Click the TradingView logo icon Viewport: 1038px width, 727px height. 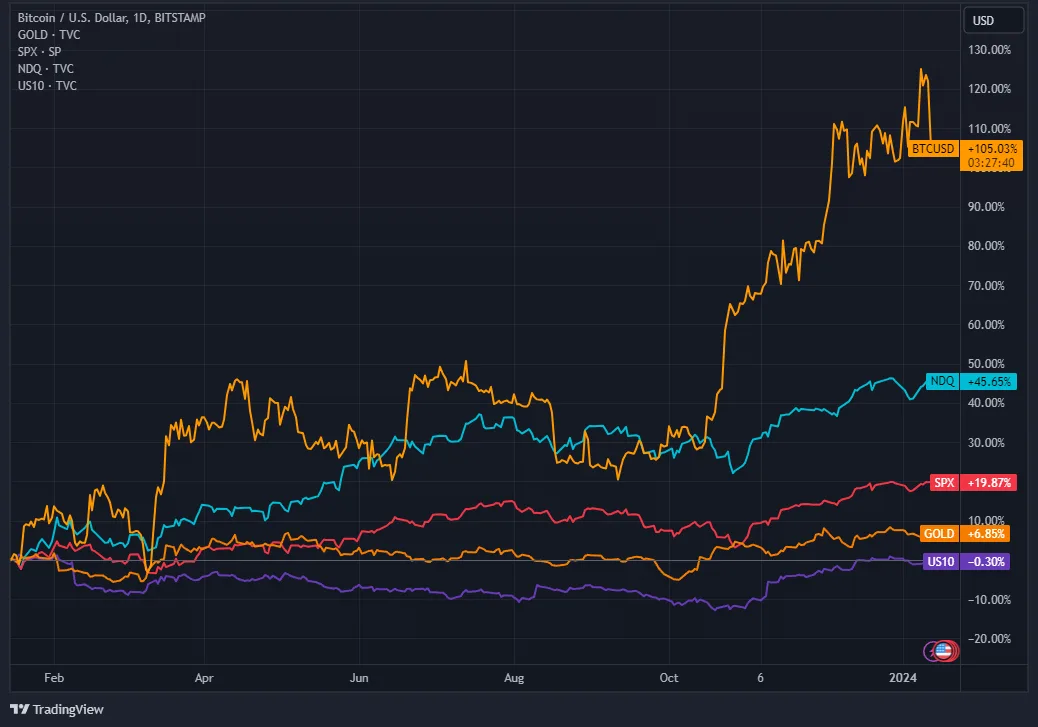(x=20, y=709)
